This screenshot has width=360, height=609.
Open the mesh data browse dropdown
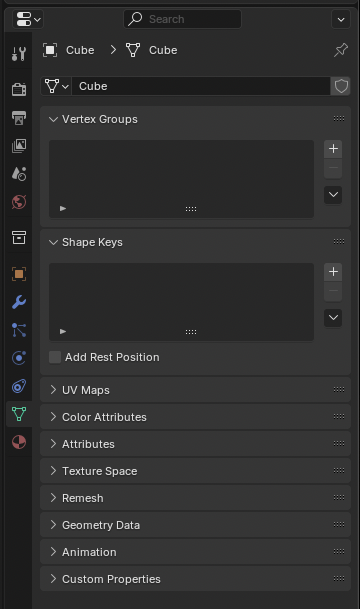56,86
